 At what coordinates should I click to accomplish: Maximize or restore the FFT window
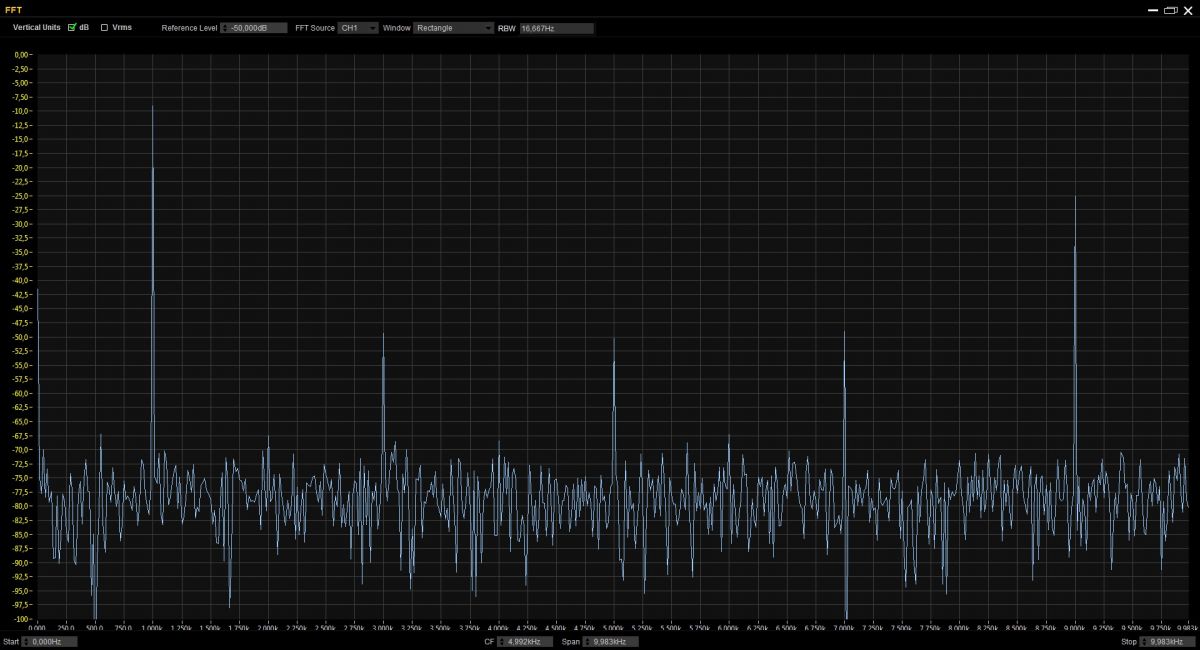tap(1170, 10)
